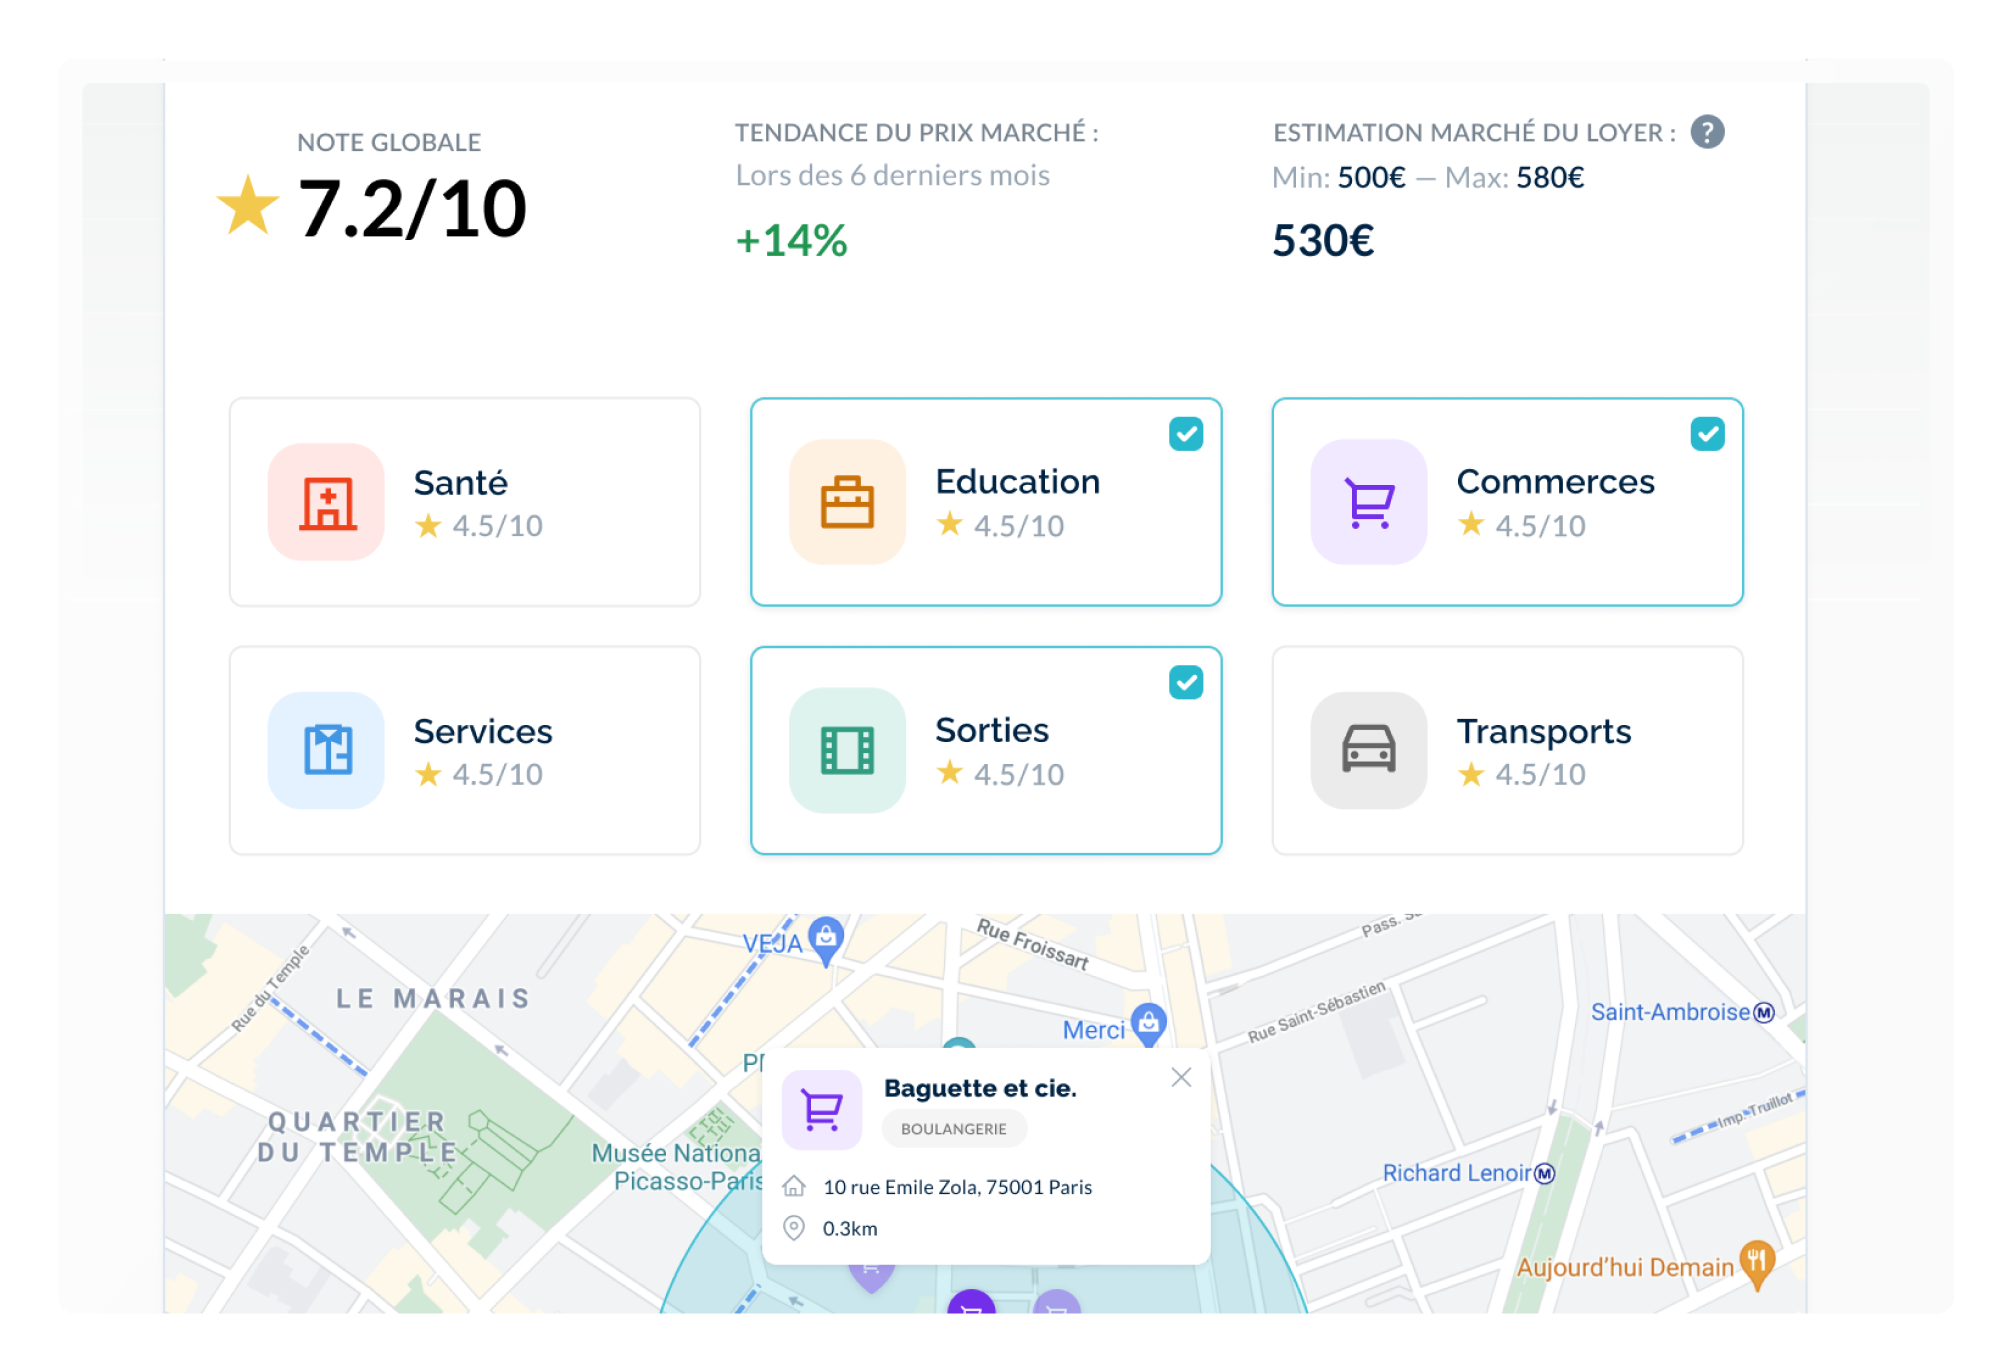2012x1372 pixels.
Task: Click the help question mark icon
Action: coord(1707,132)
